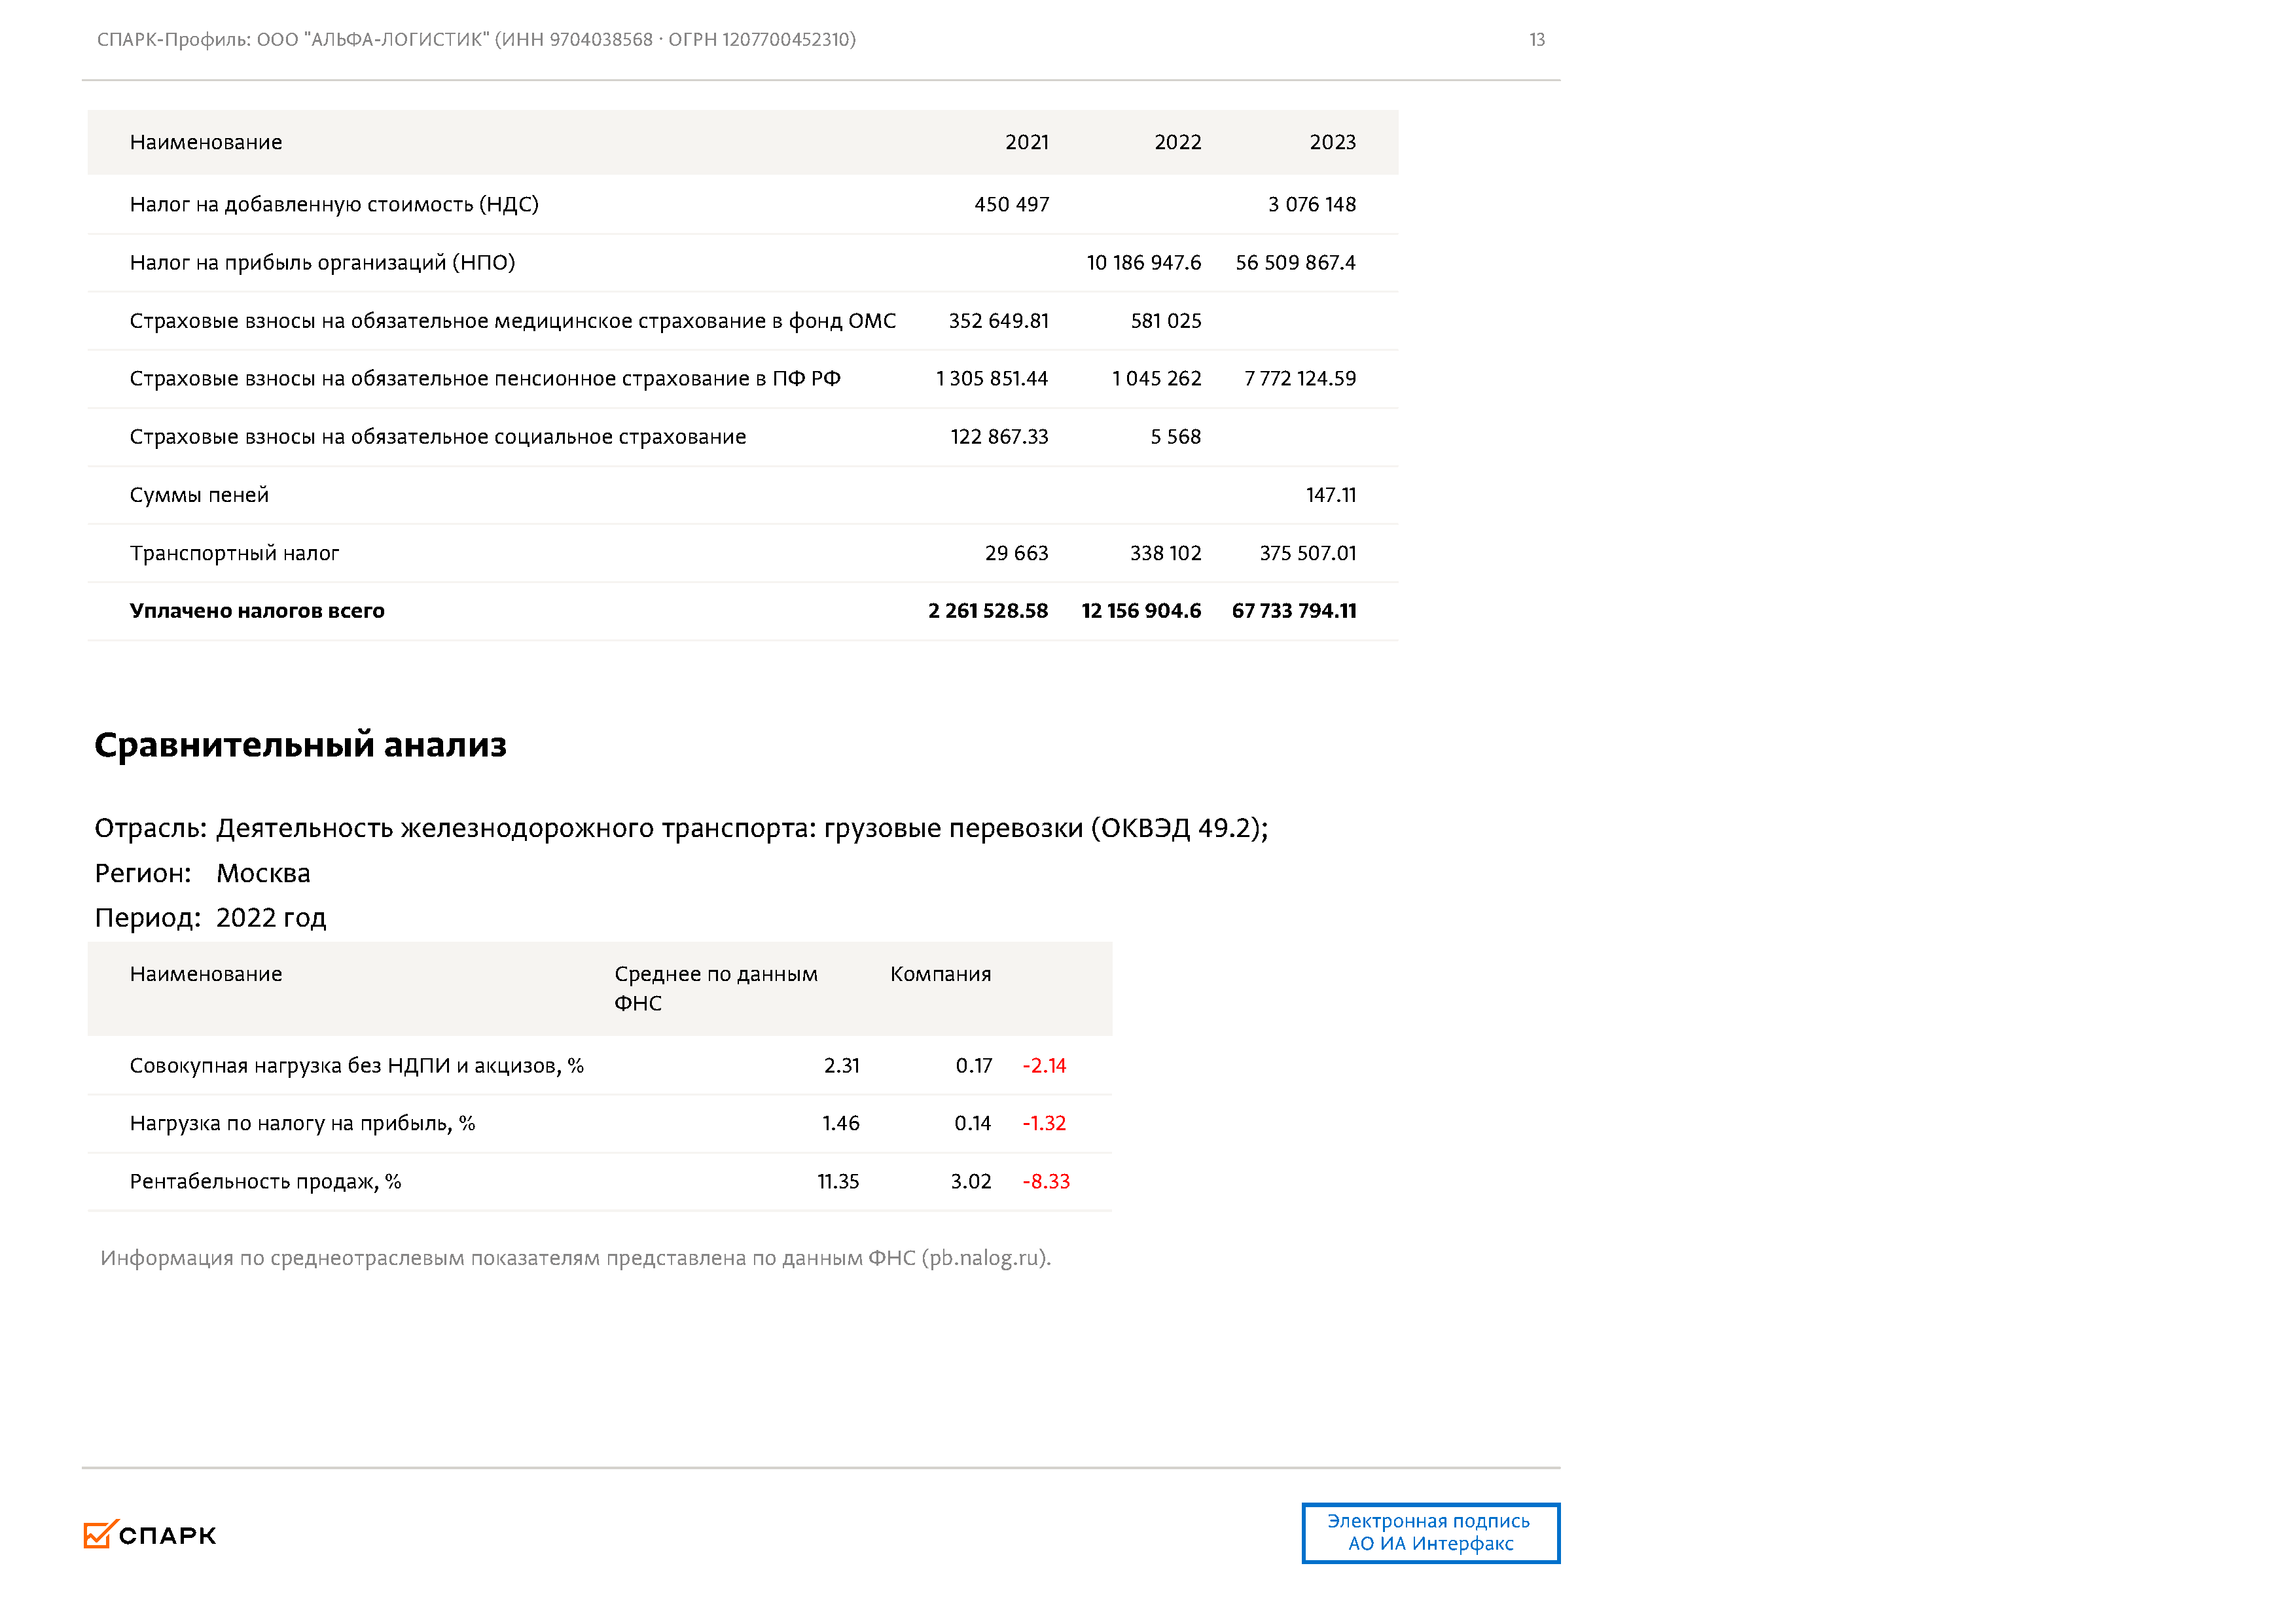
Task: Click the СПАРК-Профиль header title text
Action: coord(476,40)
